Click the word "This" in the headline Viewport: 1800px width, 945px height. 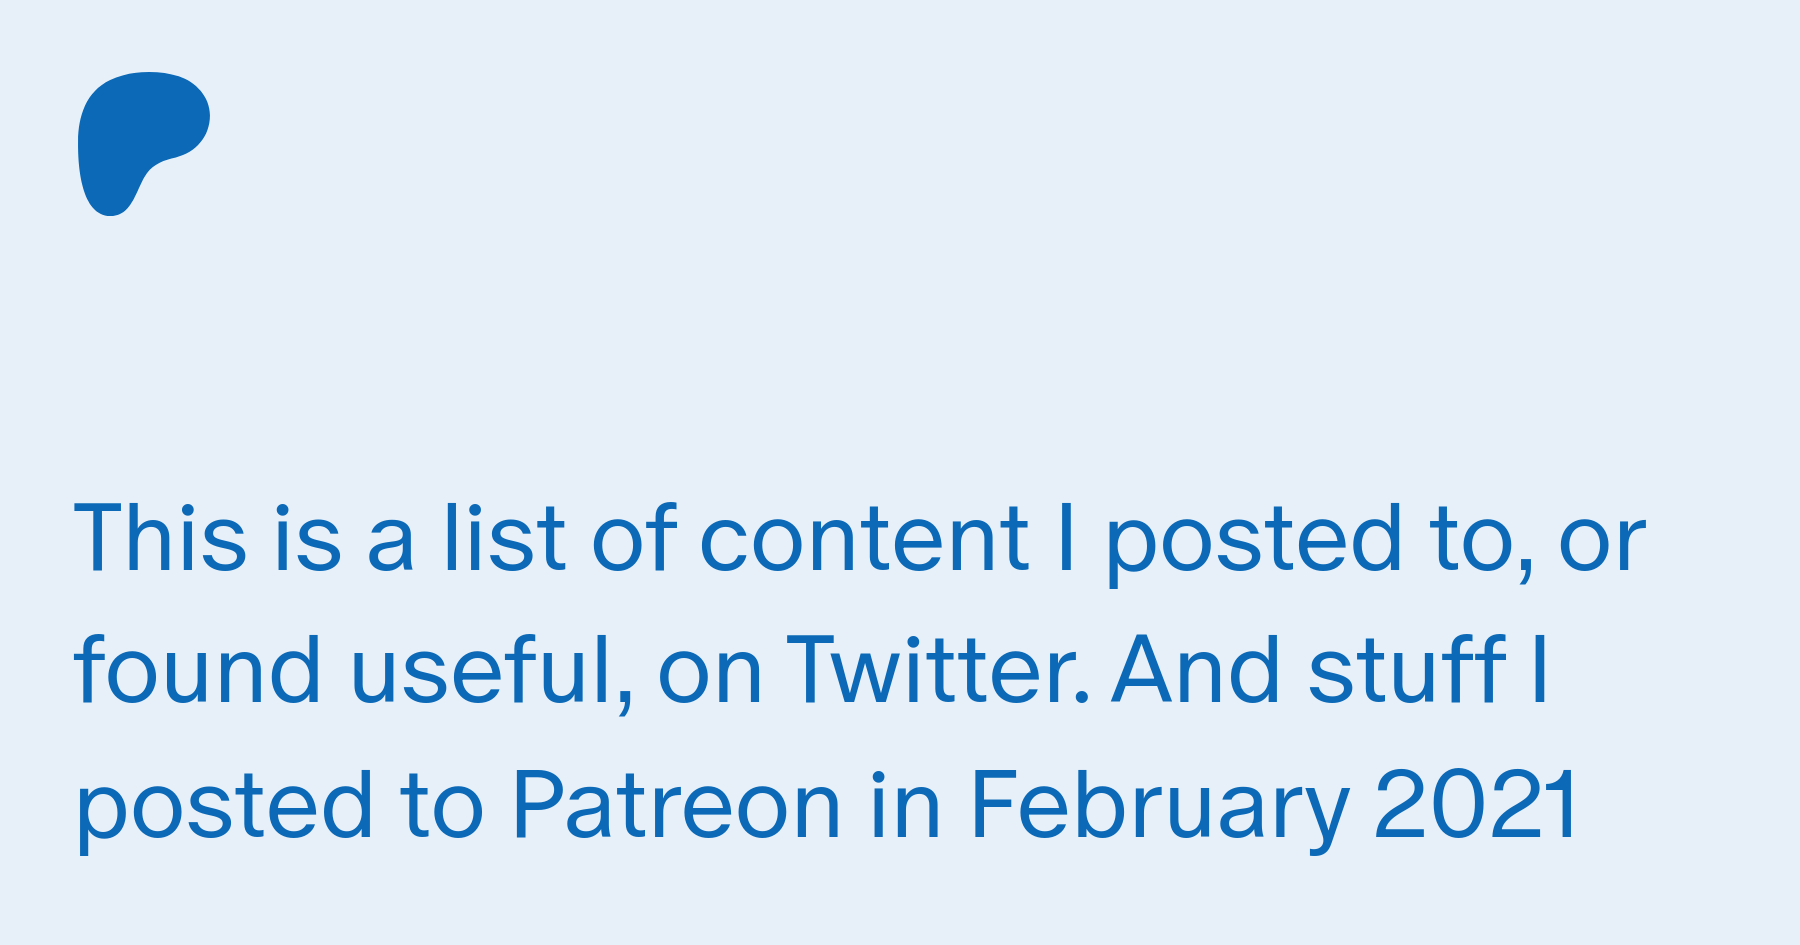point(161,538)
